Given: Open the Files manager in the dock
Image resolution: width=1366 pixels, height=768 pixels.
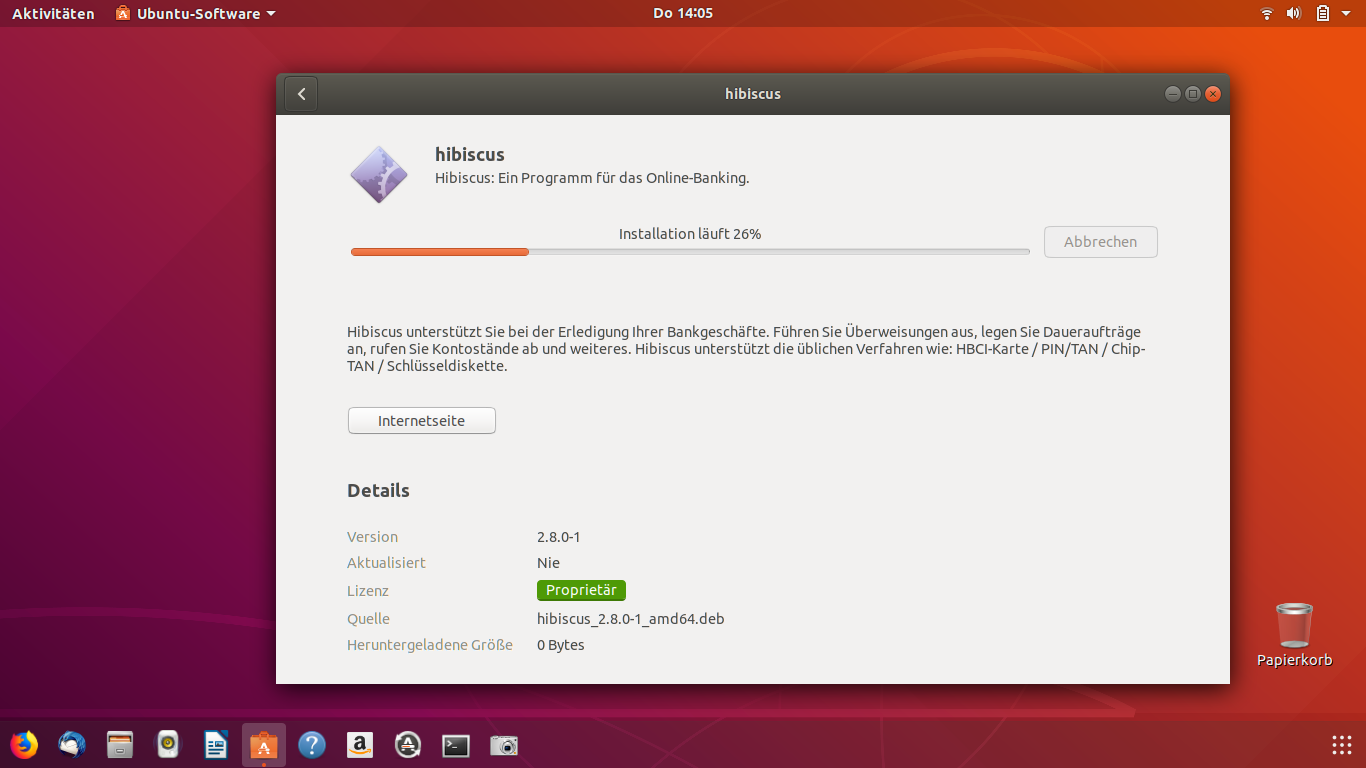Looking at the screenshot, I should pos(120,745).
